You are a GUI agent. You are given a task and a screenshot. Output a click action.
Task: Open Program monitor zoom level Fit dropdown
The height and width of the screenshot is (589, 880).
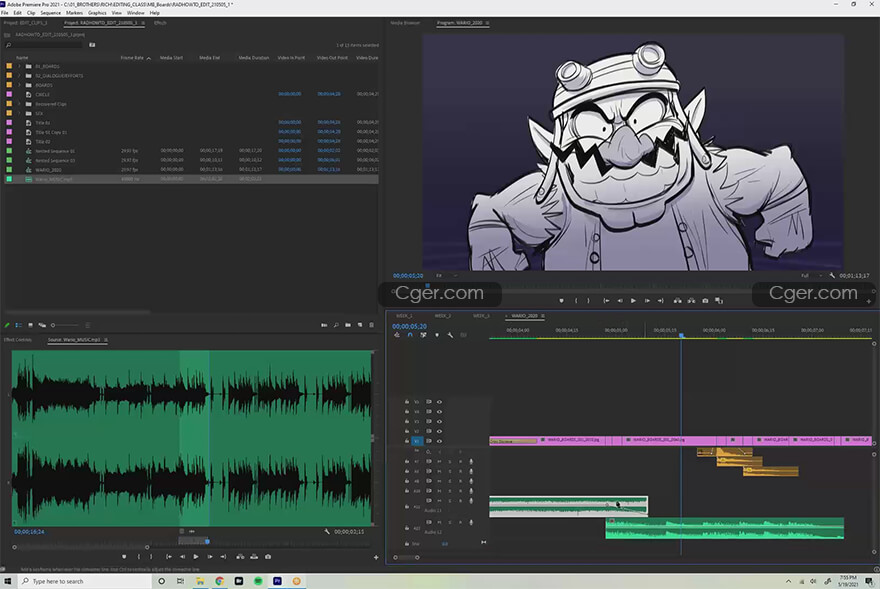coord(446,276)
